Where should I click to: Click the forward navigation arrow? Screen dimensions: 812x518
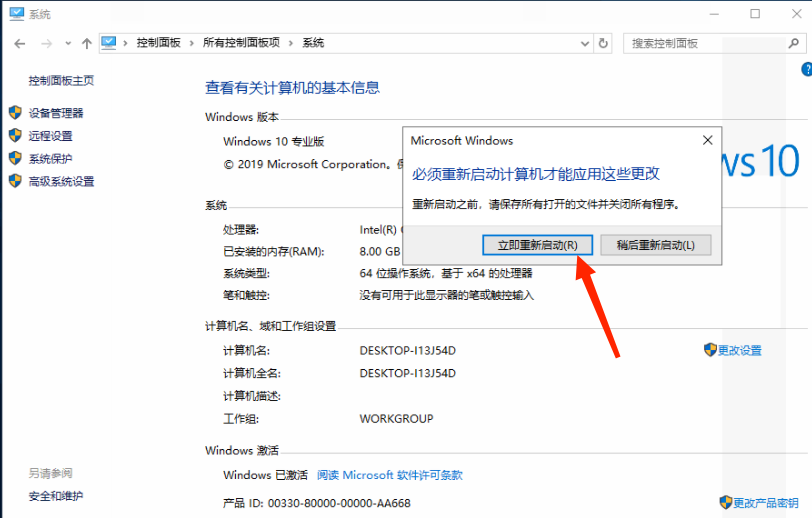coord(47,44)
